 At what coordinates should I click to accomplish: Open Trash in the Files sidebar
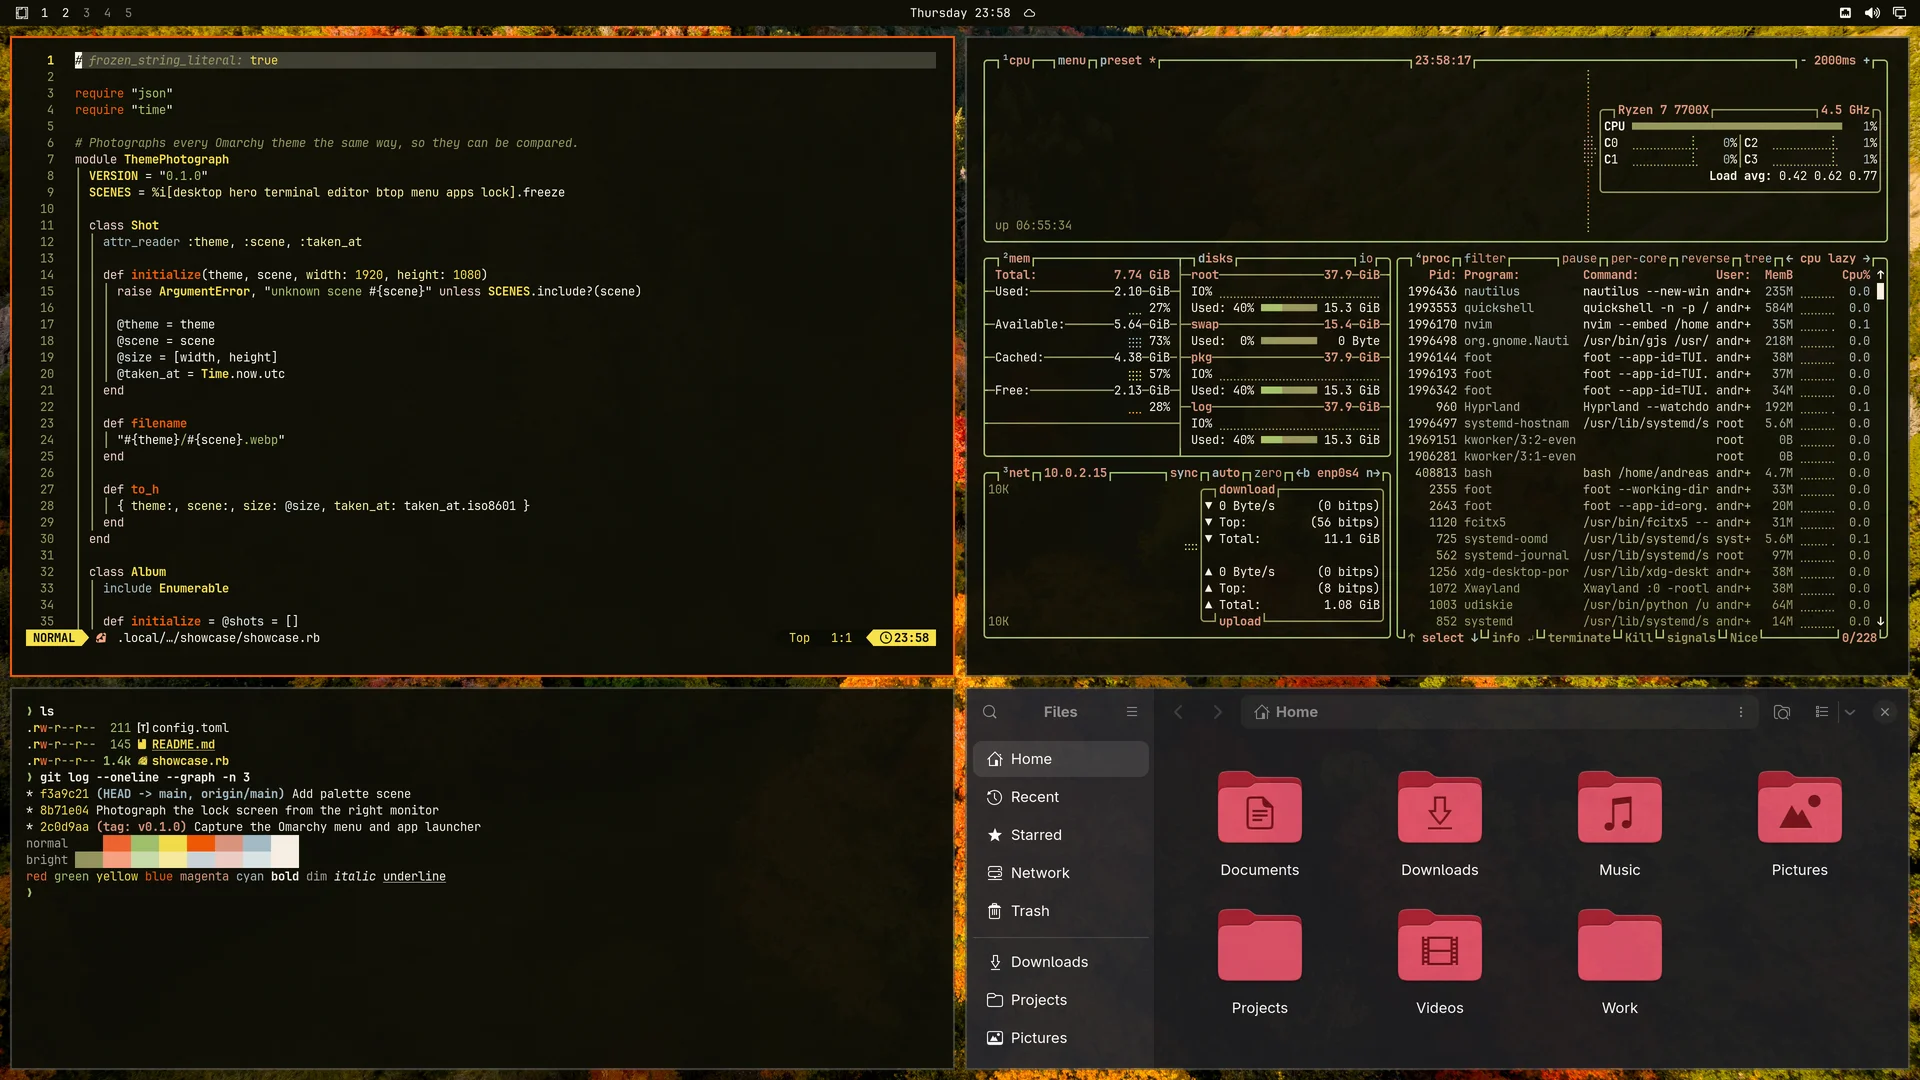(1061, 911)
